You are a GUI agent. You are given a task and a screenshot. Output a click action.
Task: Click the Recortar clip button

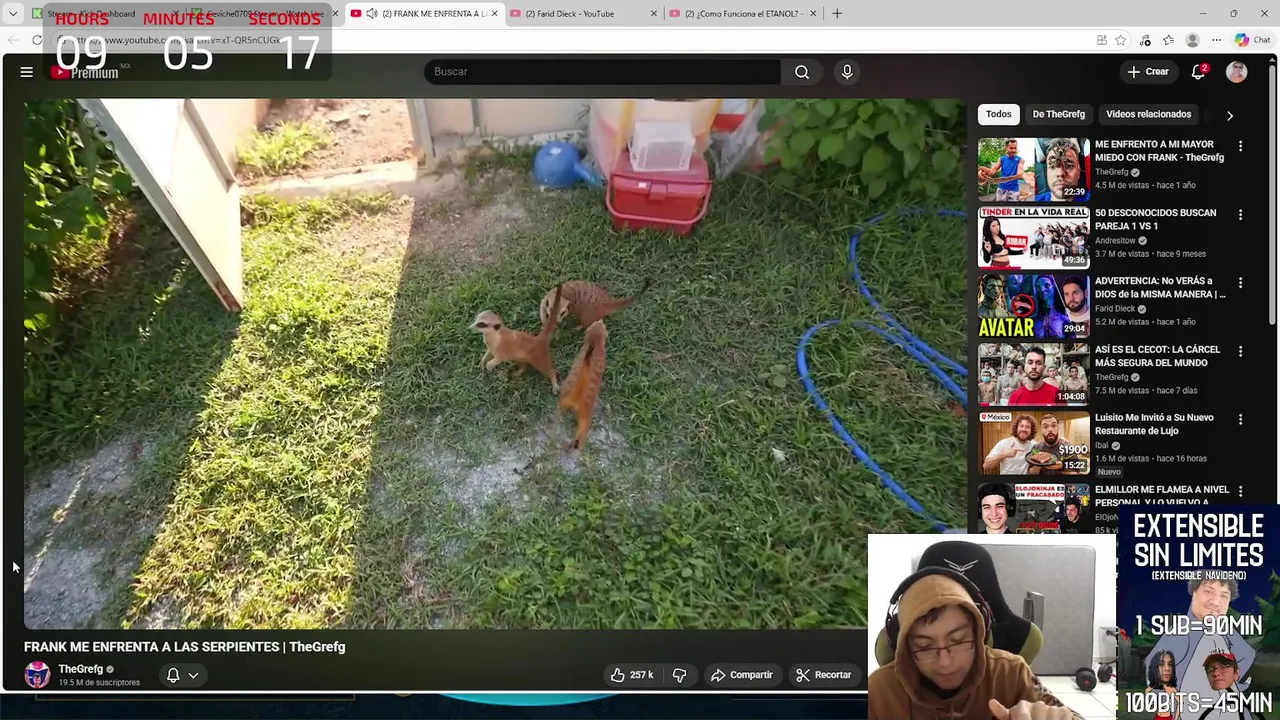coord(824,675)
